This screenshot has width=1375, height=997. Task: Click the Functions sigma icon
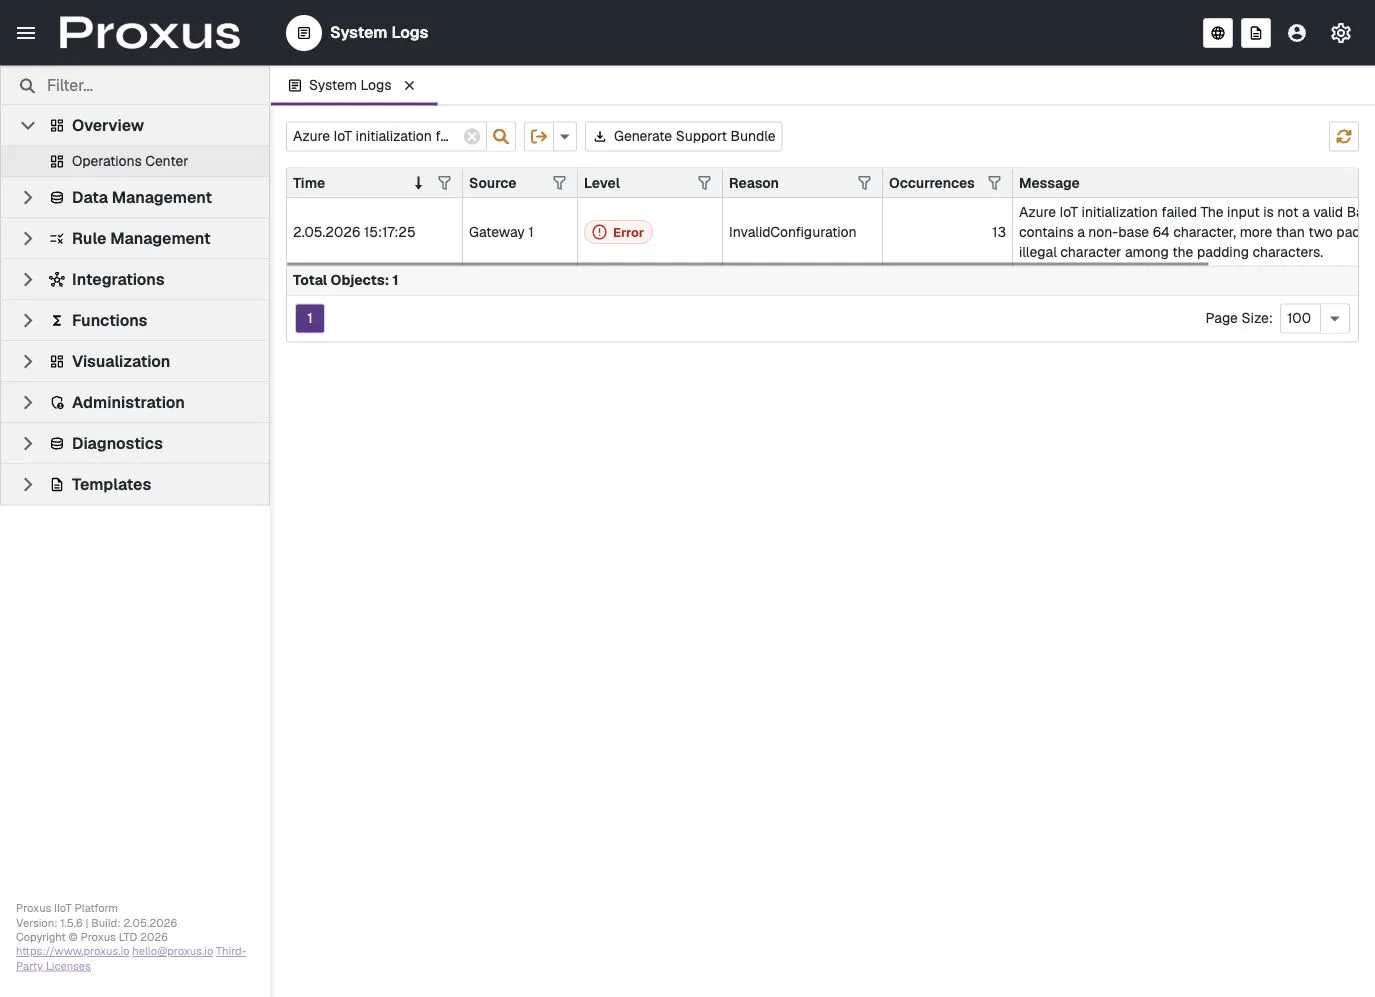coord(57,321)
